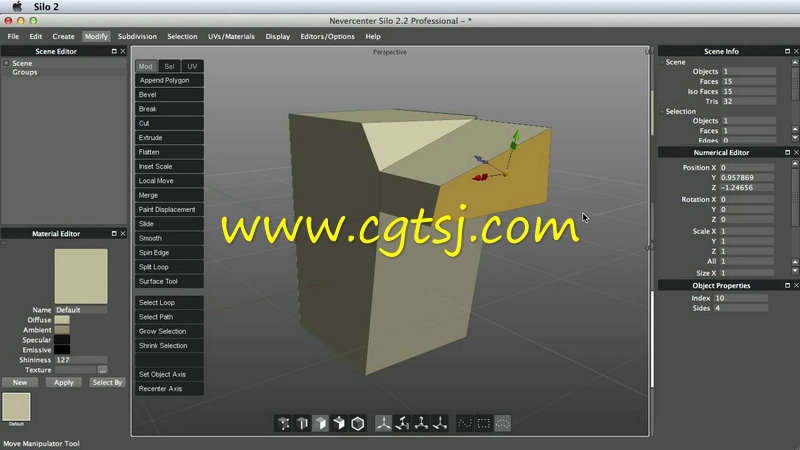800x450 pixels.
Task: Collapse the Selection section in Scene Info
Action: (662, 111)
